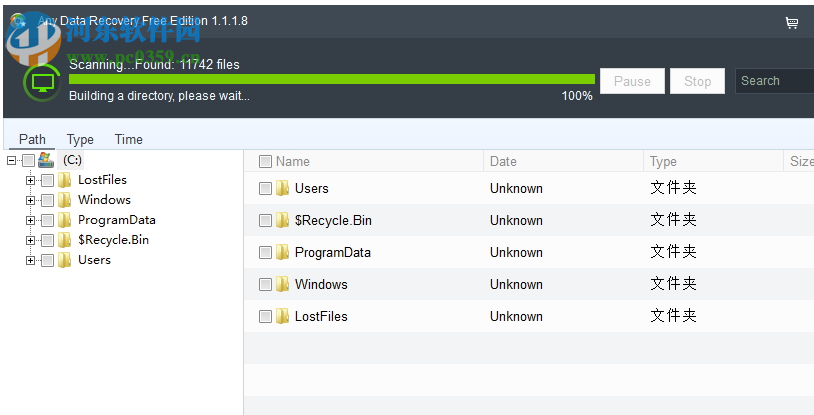Click the LostFiles folder icon in tree
The image size is (814, 415).
click(64, 180)
